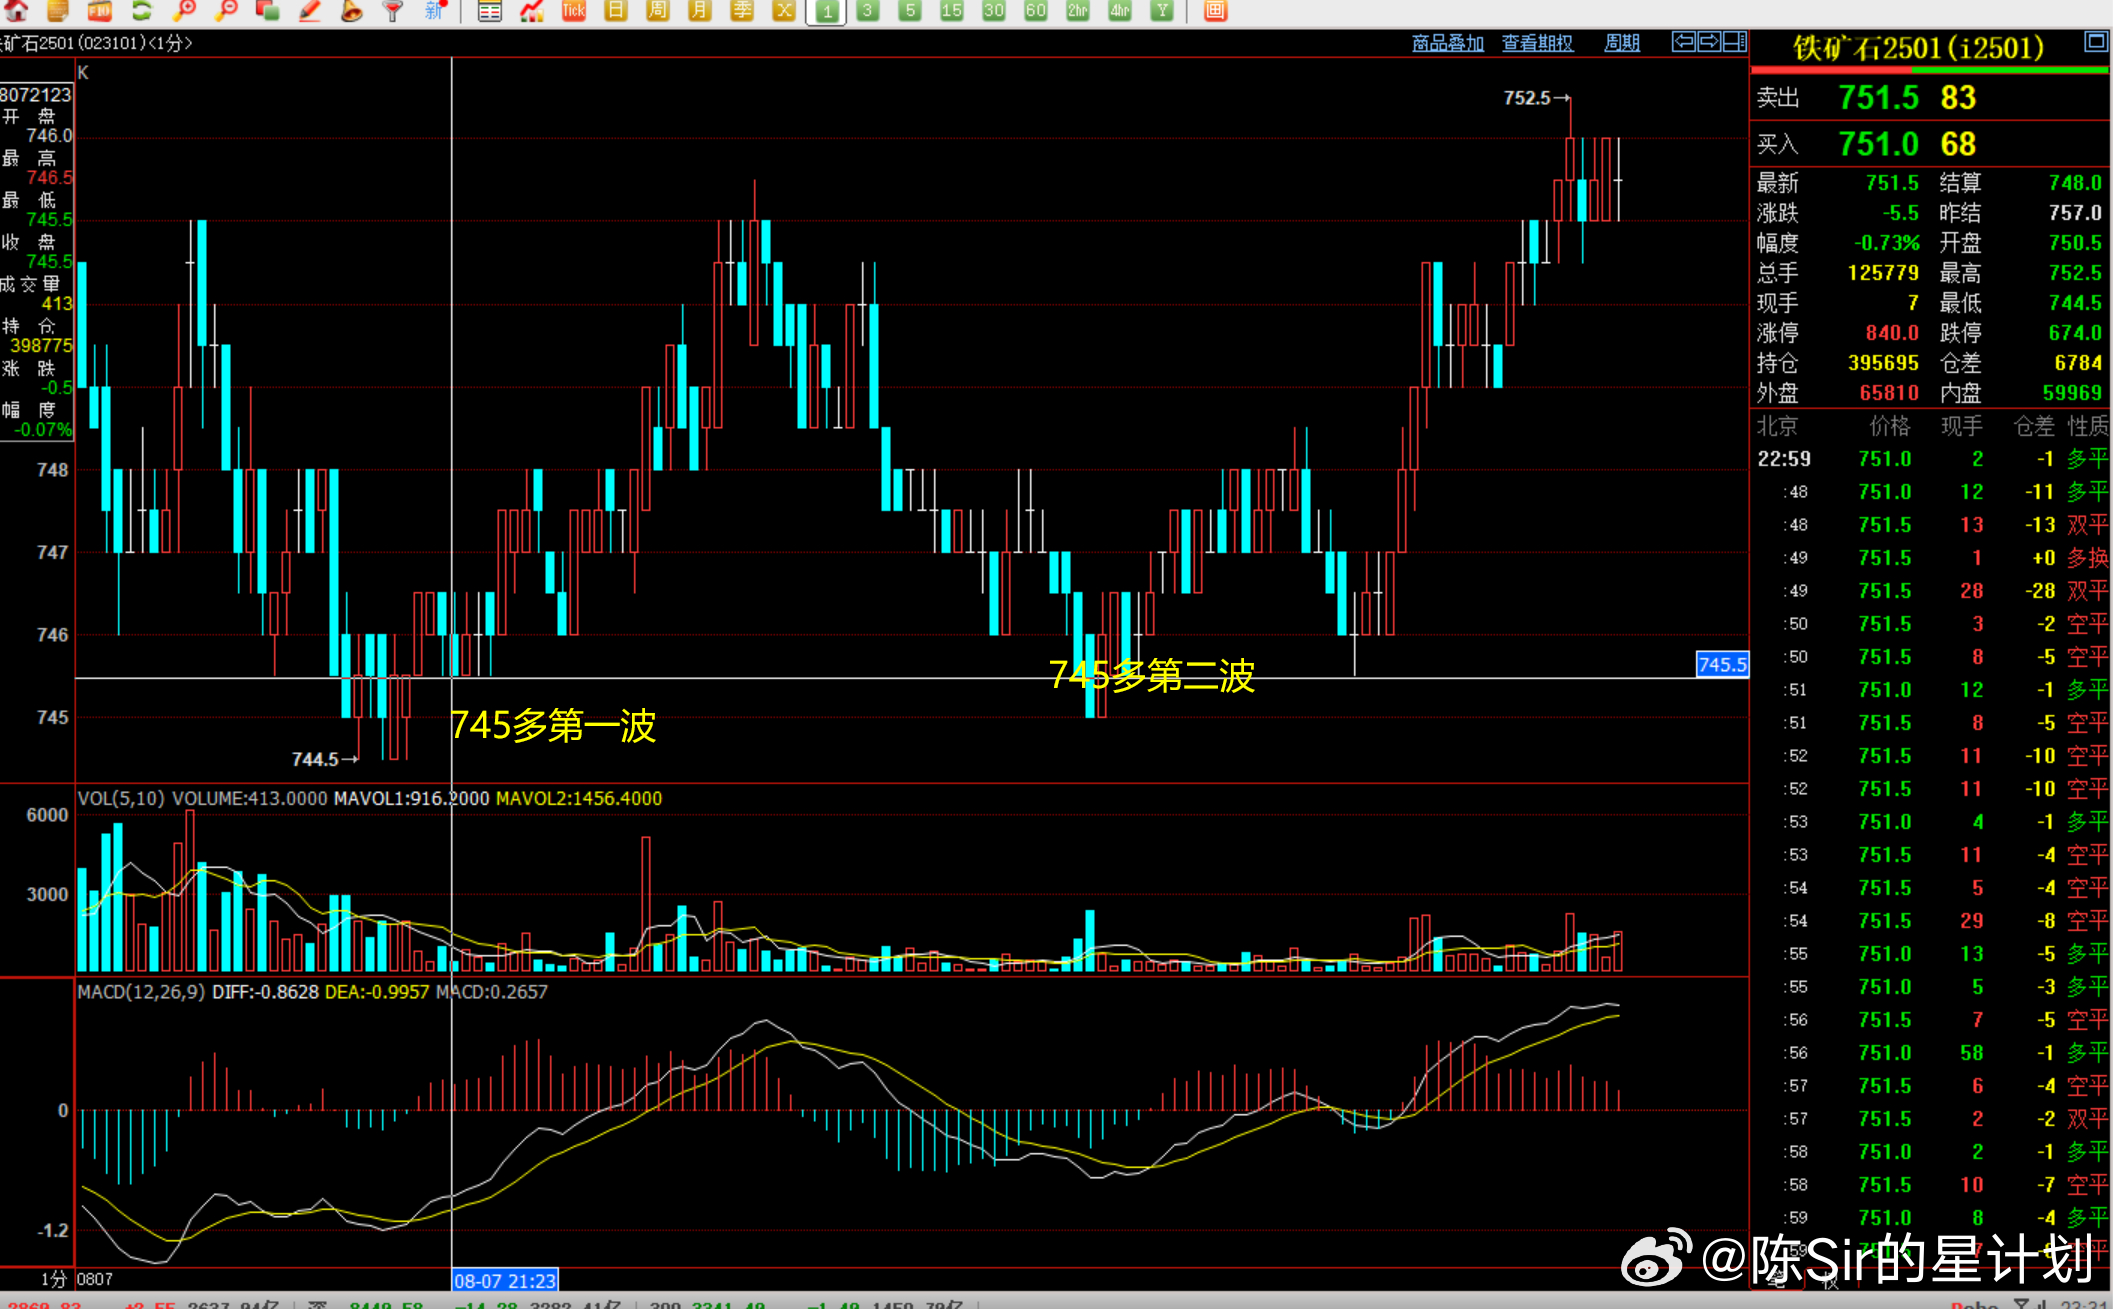Open the red grid layout icon
The width and height of the screenshot is (2113, 1309).
point(1215,11)
